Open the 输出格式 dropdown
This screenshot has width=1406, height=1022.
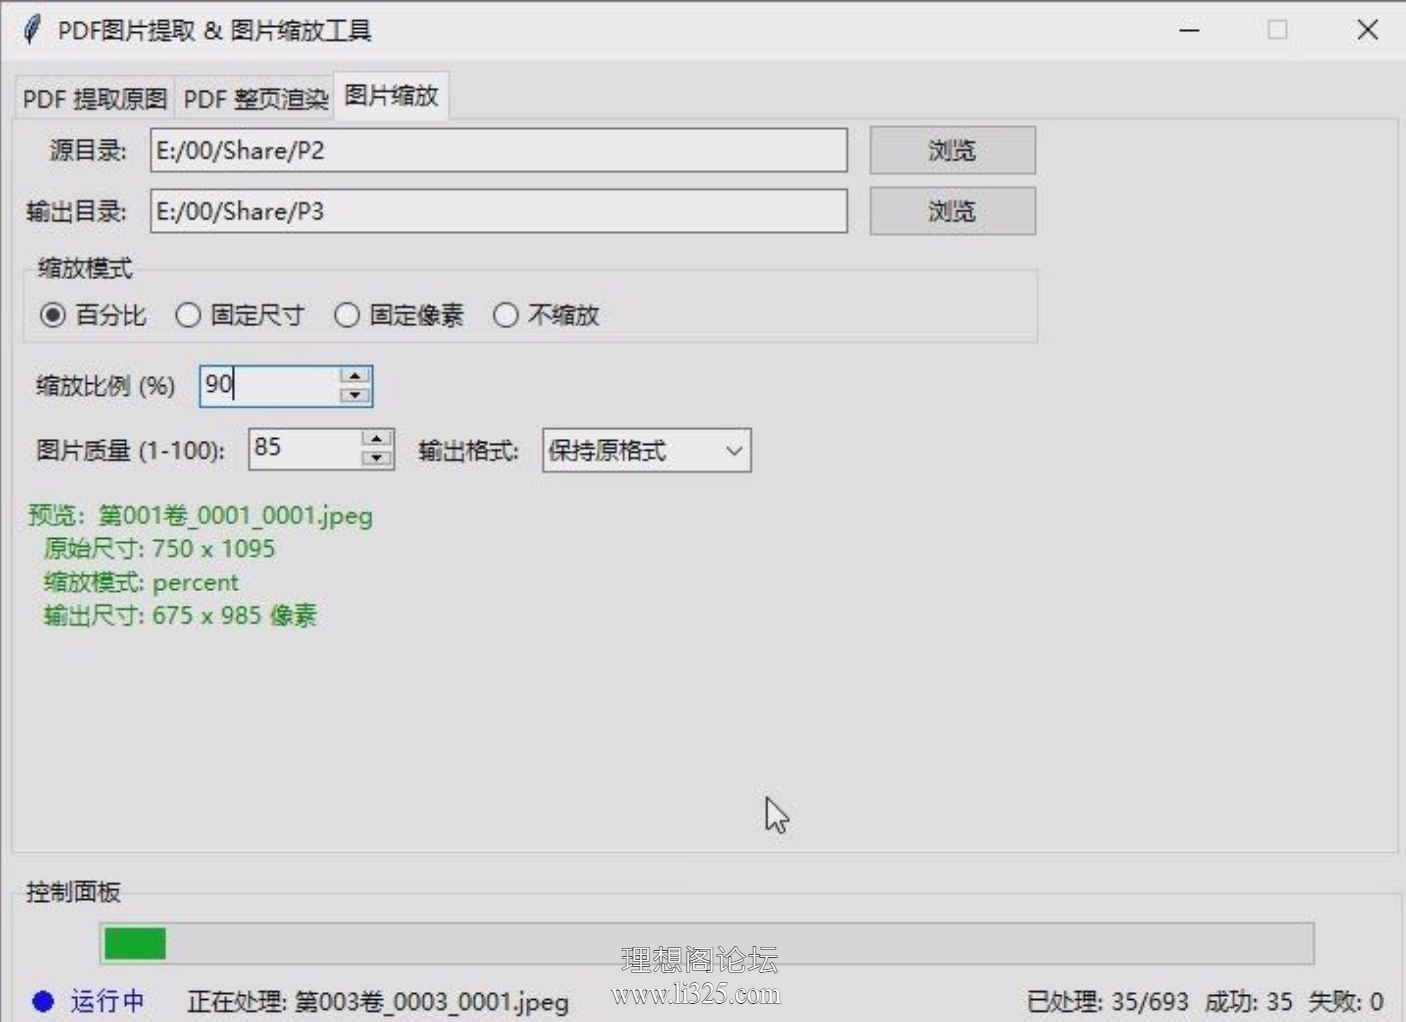point(647,451)
